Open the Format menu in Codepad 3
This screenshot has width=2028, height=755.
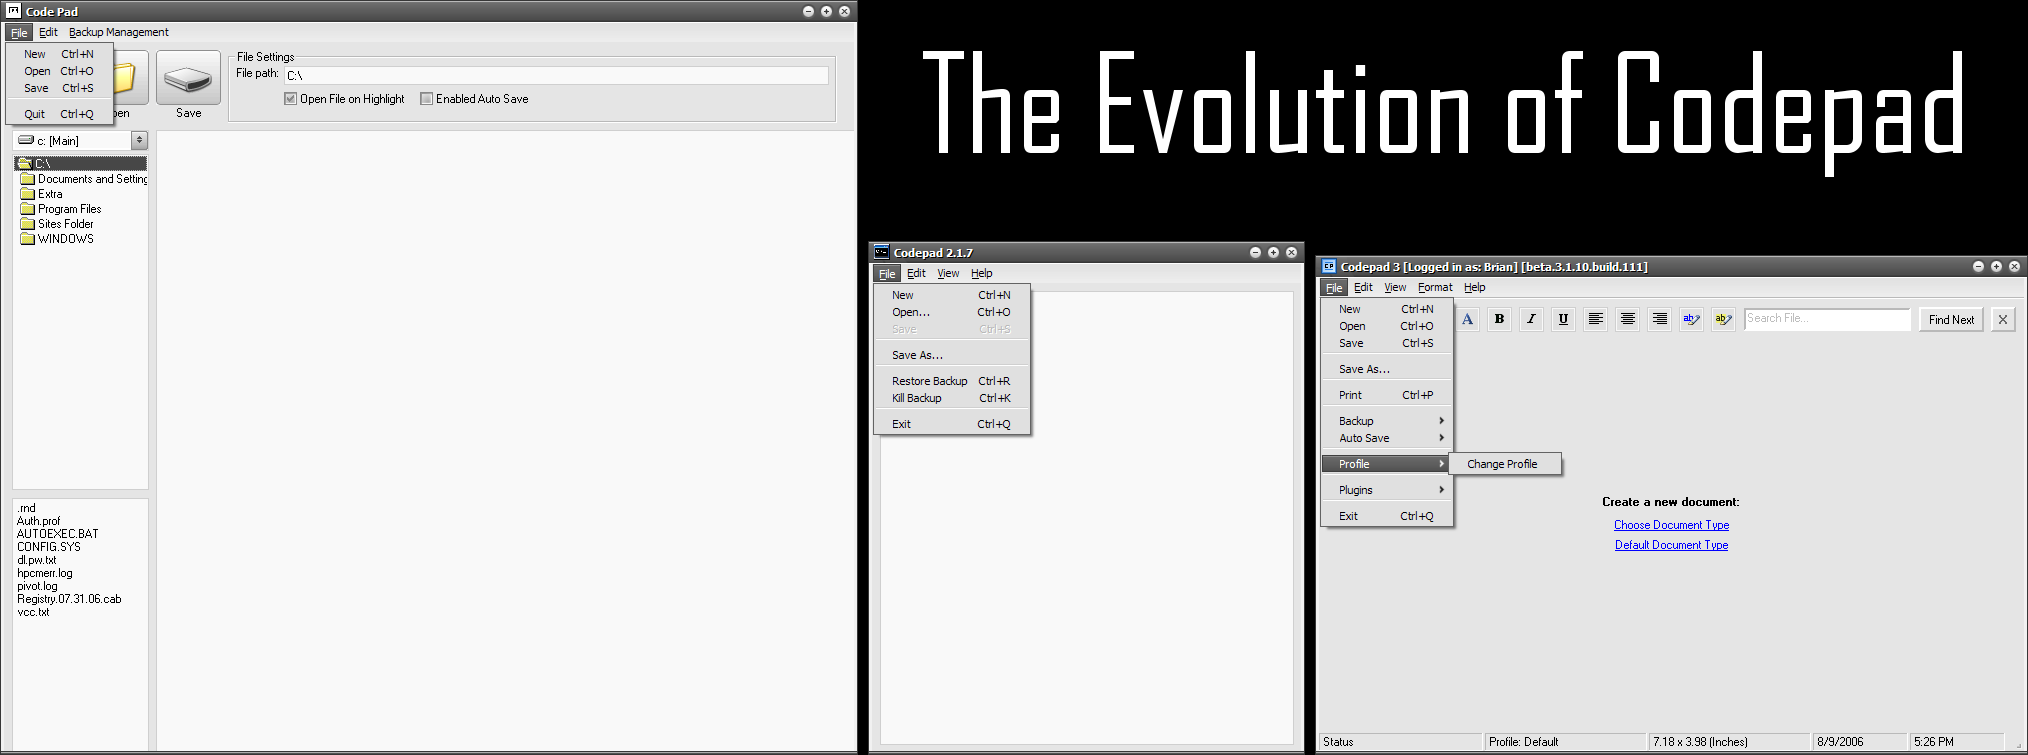[1435, 287]
